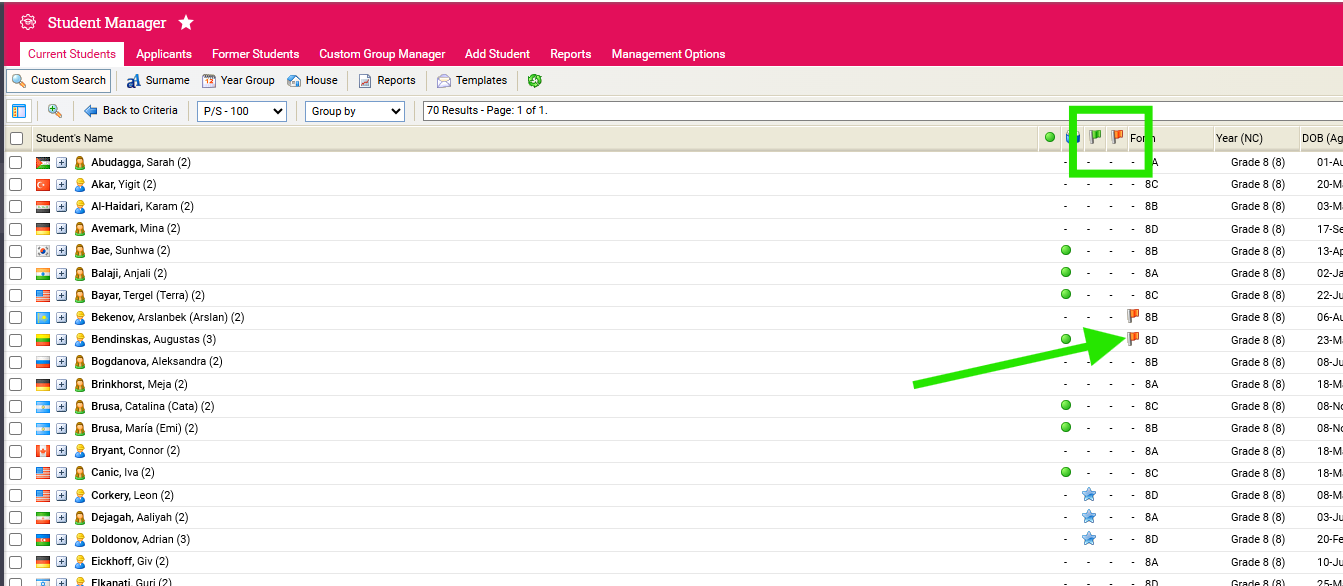Image resolution: width=1343 pixels, height=586 pixels.
Task: Click the green dot on Bae, Sunhwa row
Action: coord(1065,250)
